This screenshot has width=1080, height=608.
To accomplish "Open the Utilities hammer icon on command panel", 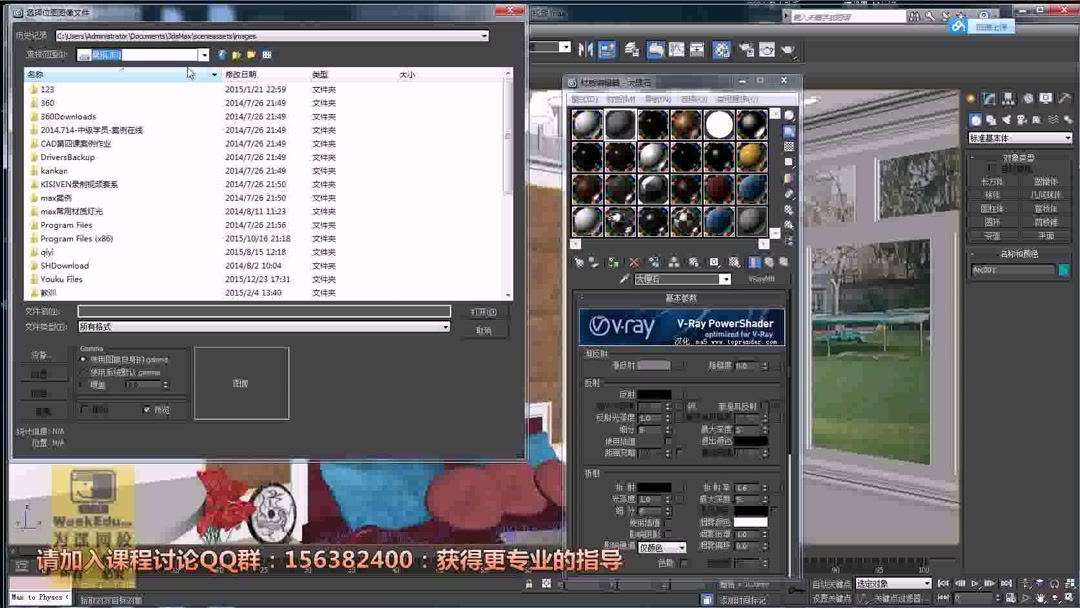I will coord(1065,98).
